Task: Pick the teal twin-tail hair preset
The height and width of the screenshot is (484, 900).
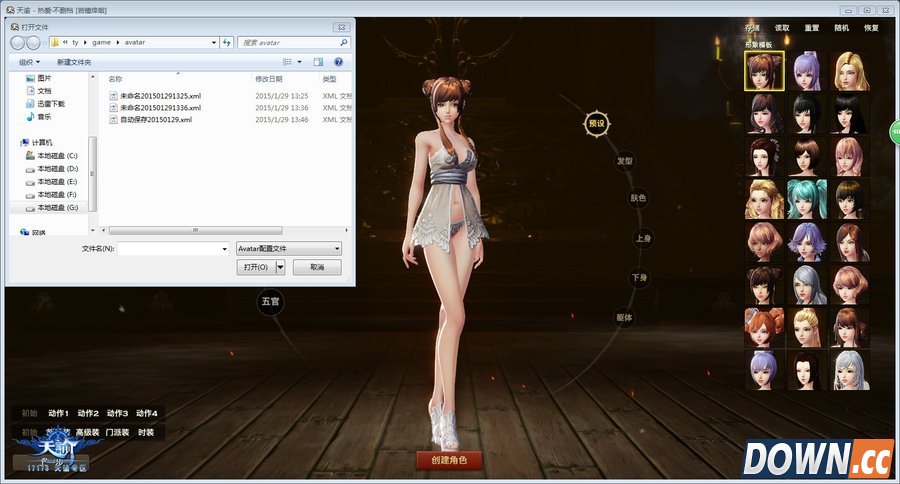Action: point(806,199)
